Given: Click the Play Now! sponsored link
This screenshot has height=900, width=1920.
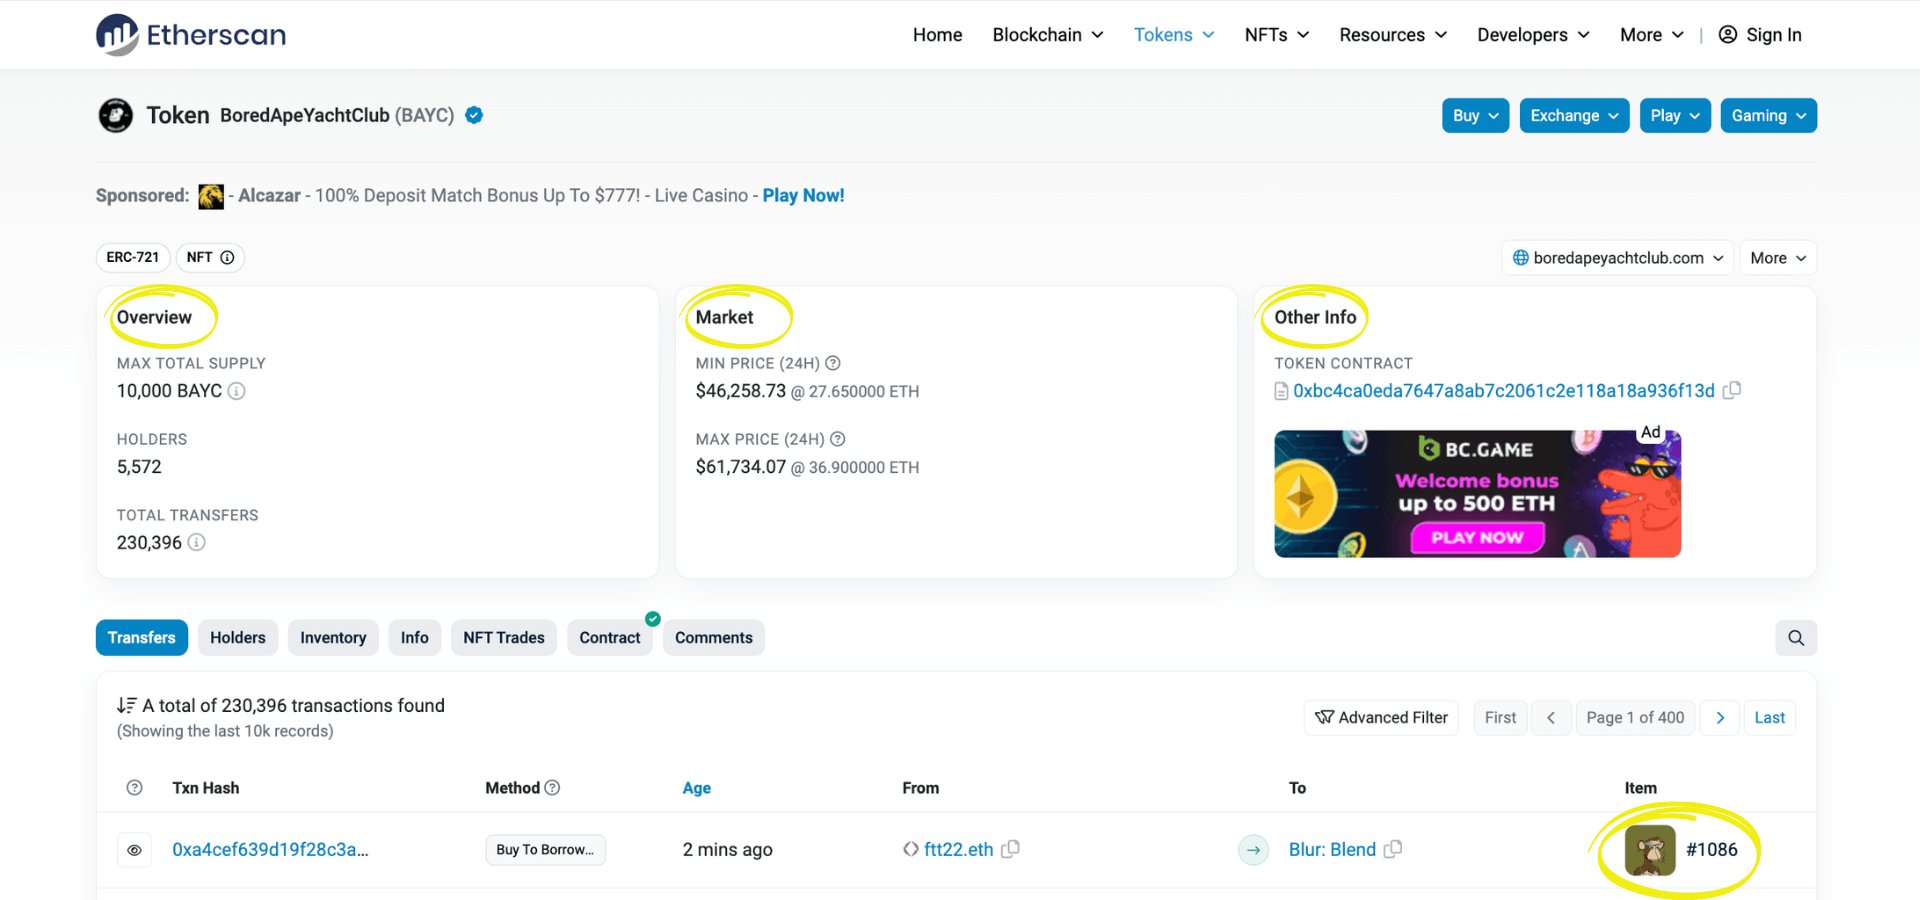Looking at the screenshot, I should tap(803, 195).
